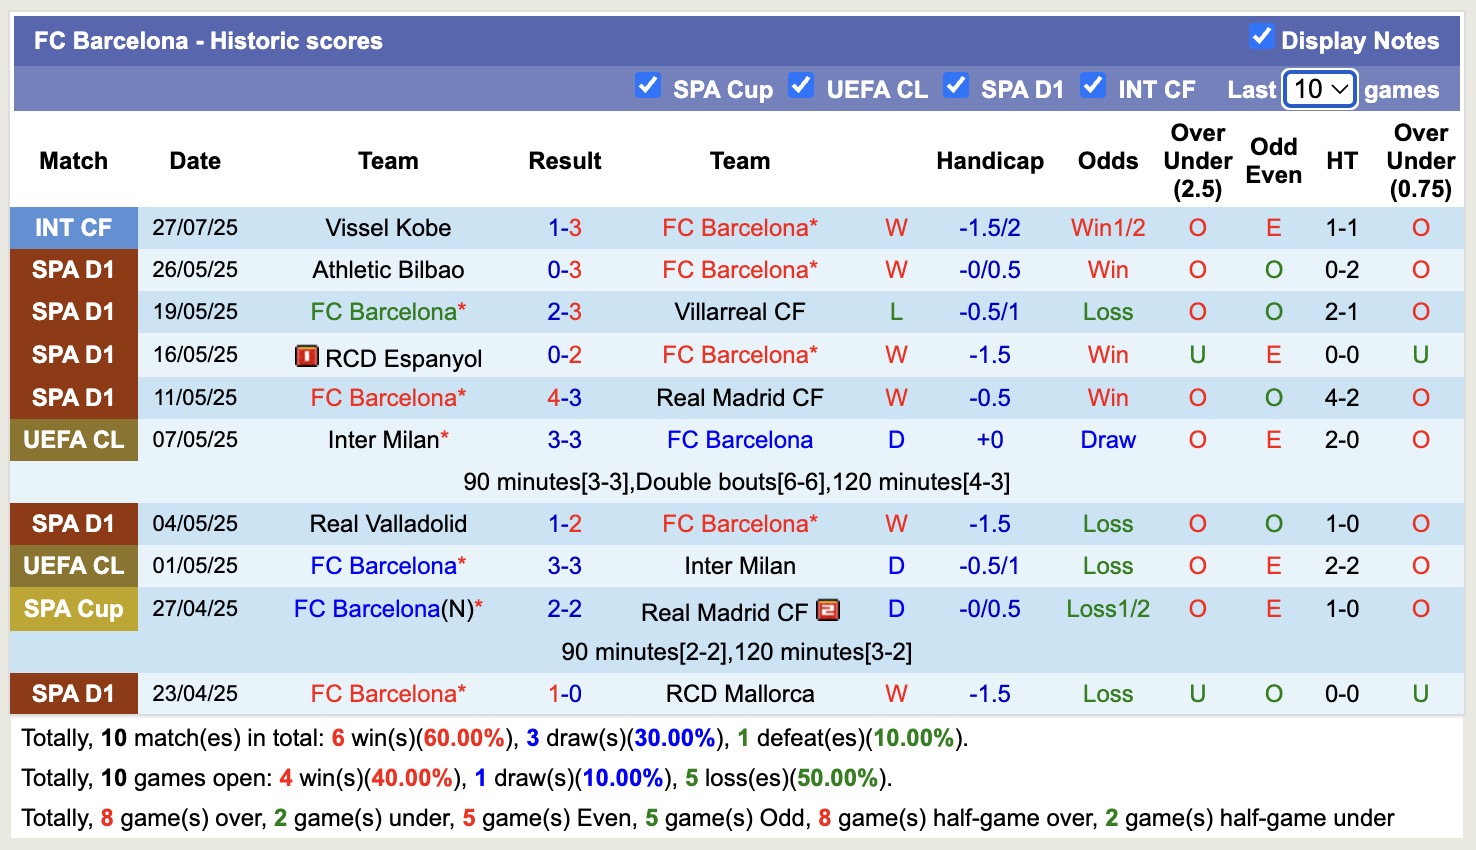Click the INT CF competition label

click(x=74, y=228)
